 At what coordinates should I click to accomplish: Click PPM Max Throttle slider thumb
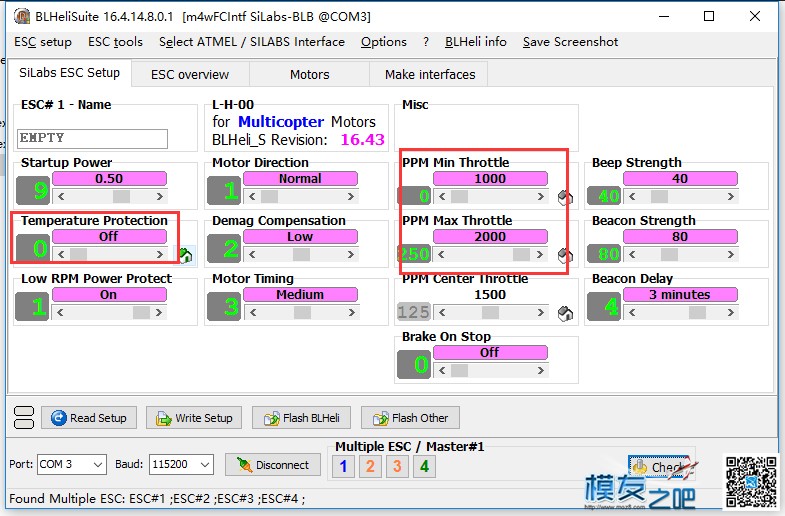click(x=522, y=255)
